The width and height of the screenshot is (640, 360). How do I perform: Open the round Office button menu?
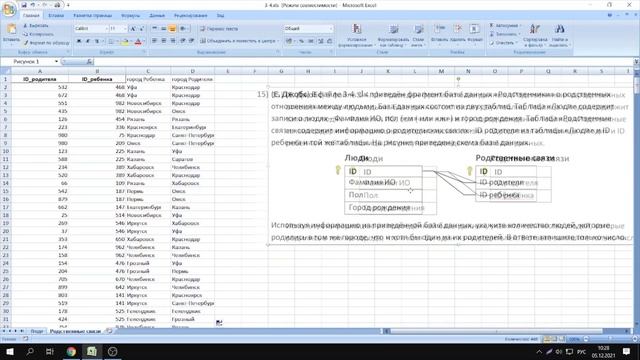[9, 9]
